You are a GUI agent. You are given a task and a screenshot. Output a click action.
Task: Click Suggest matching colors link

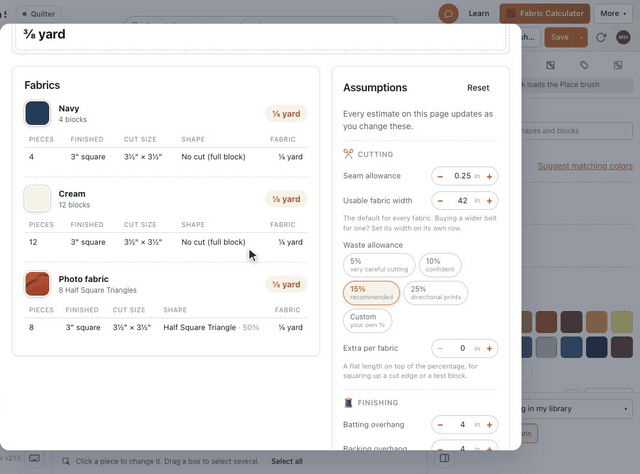pos(585,166)
